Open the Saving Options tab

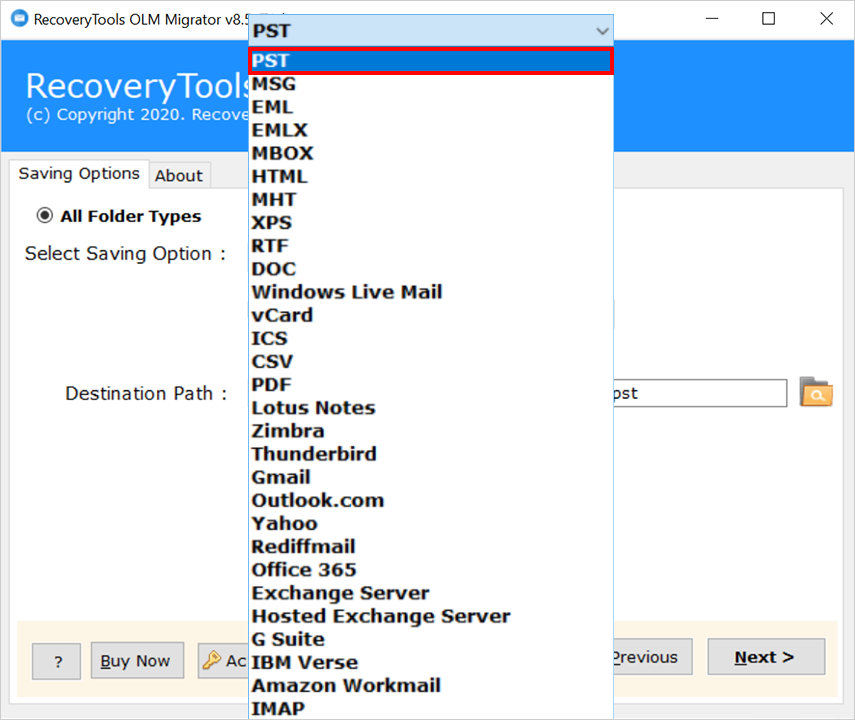(79, 173)
